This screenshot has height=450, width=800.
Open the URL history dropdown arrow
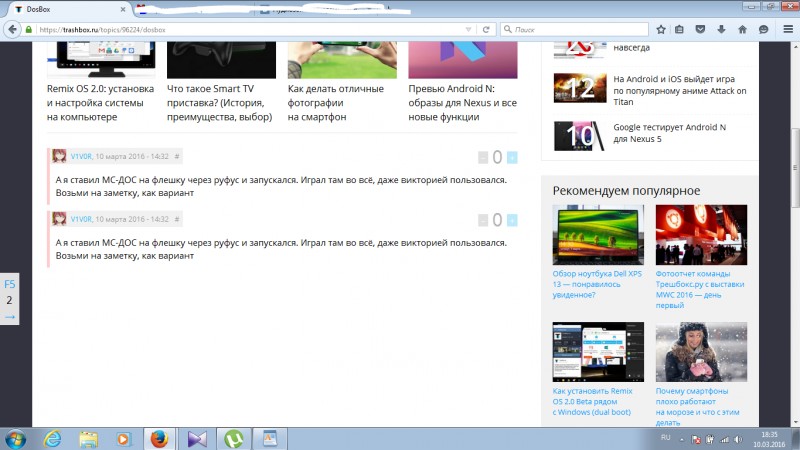click(x=468, y=30)
